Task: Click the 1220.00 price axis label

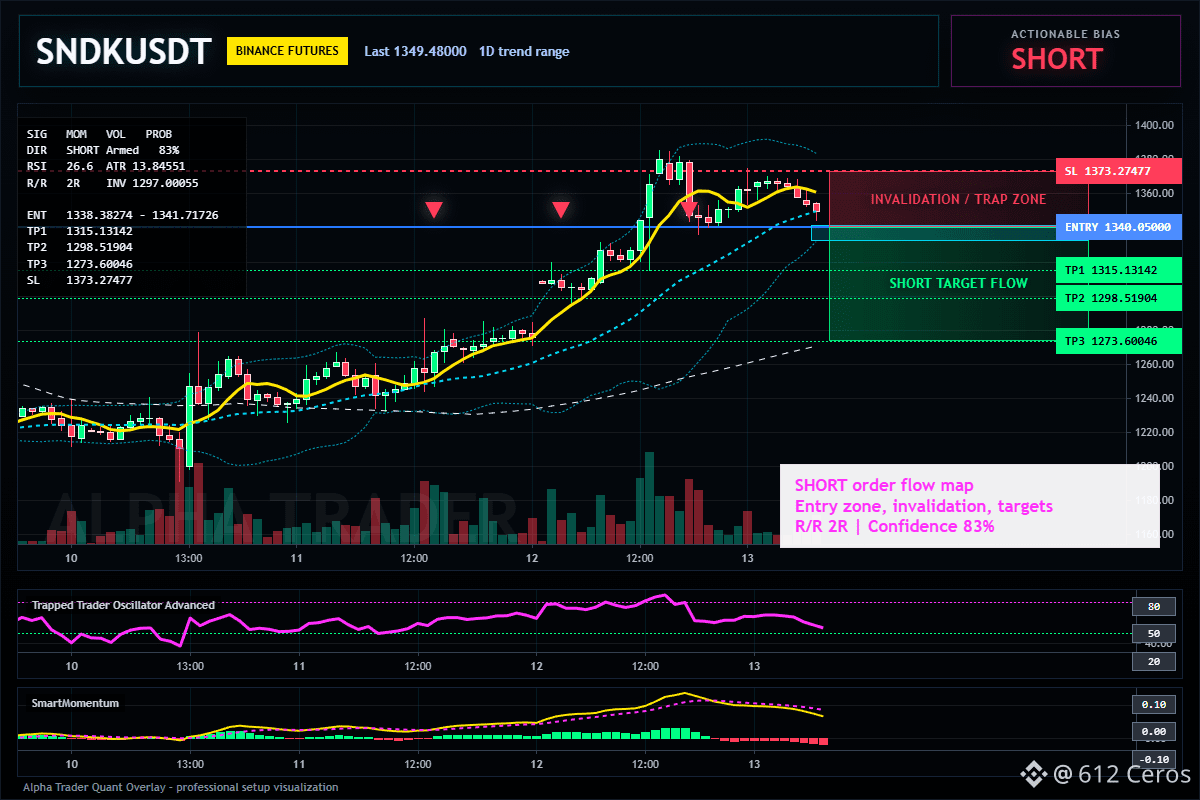Action: 1152,432
